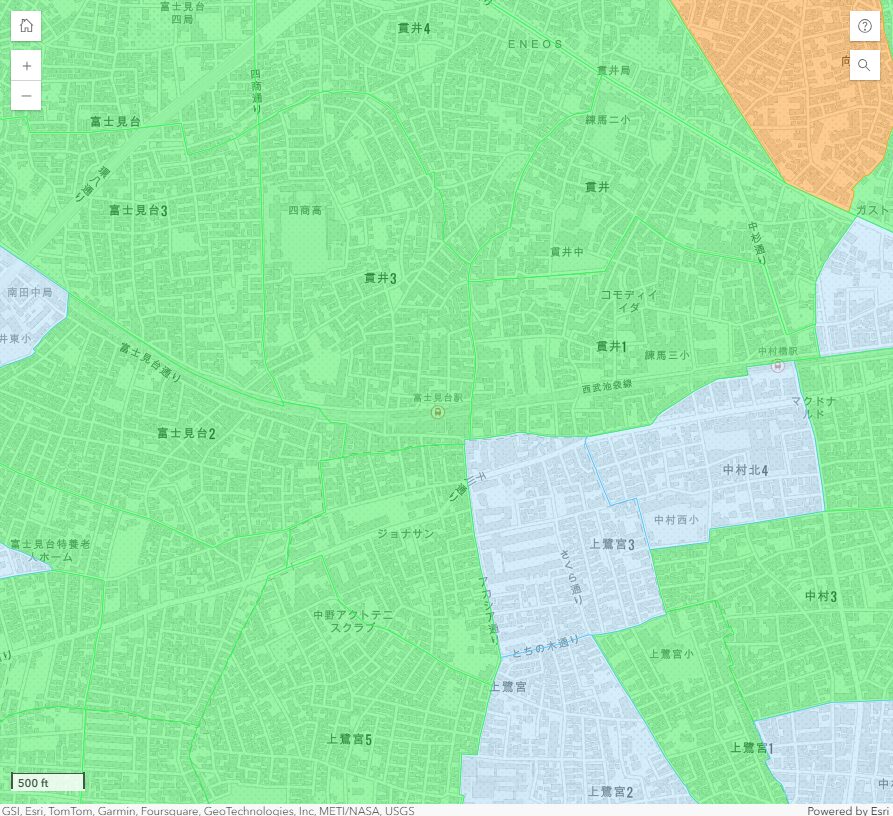Viewport: 893px width, 816px height.
Task: Zoom out with the minus button
Action: 26,95
